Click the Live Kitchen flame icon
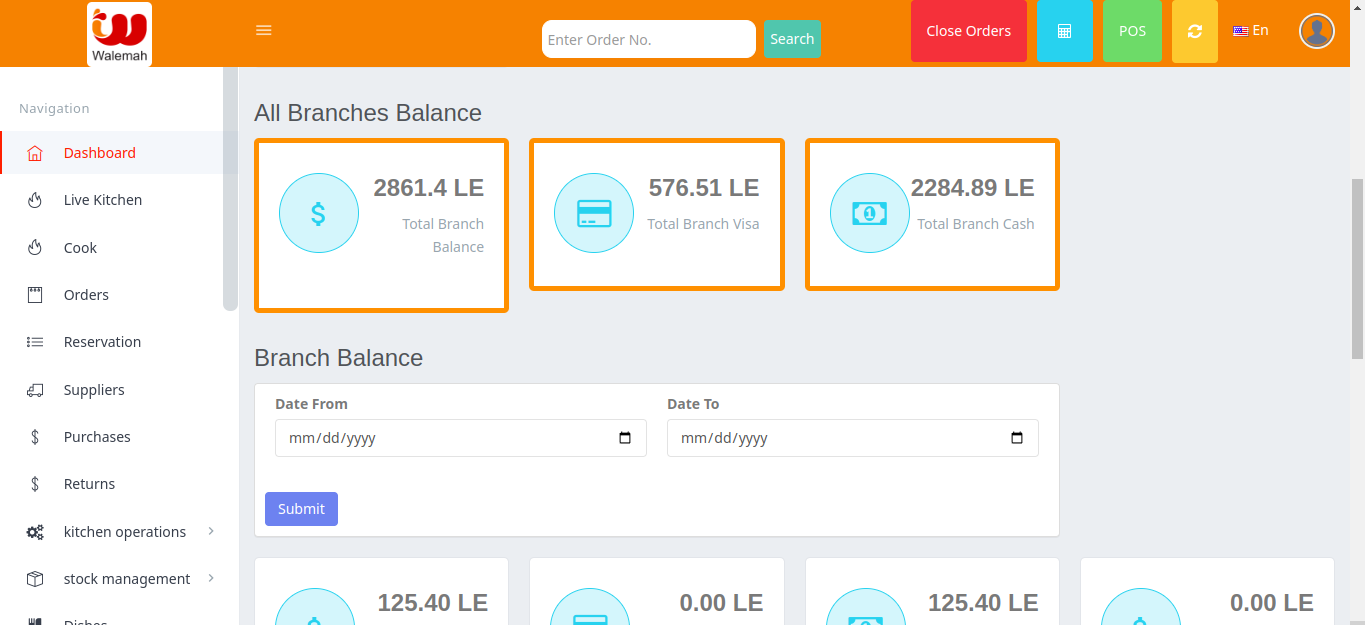The height and width of the screenshot is (625, 1365). point(35,200)
